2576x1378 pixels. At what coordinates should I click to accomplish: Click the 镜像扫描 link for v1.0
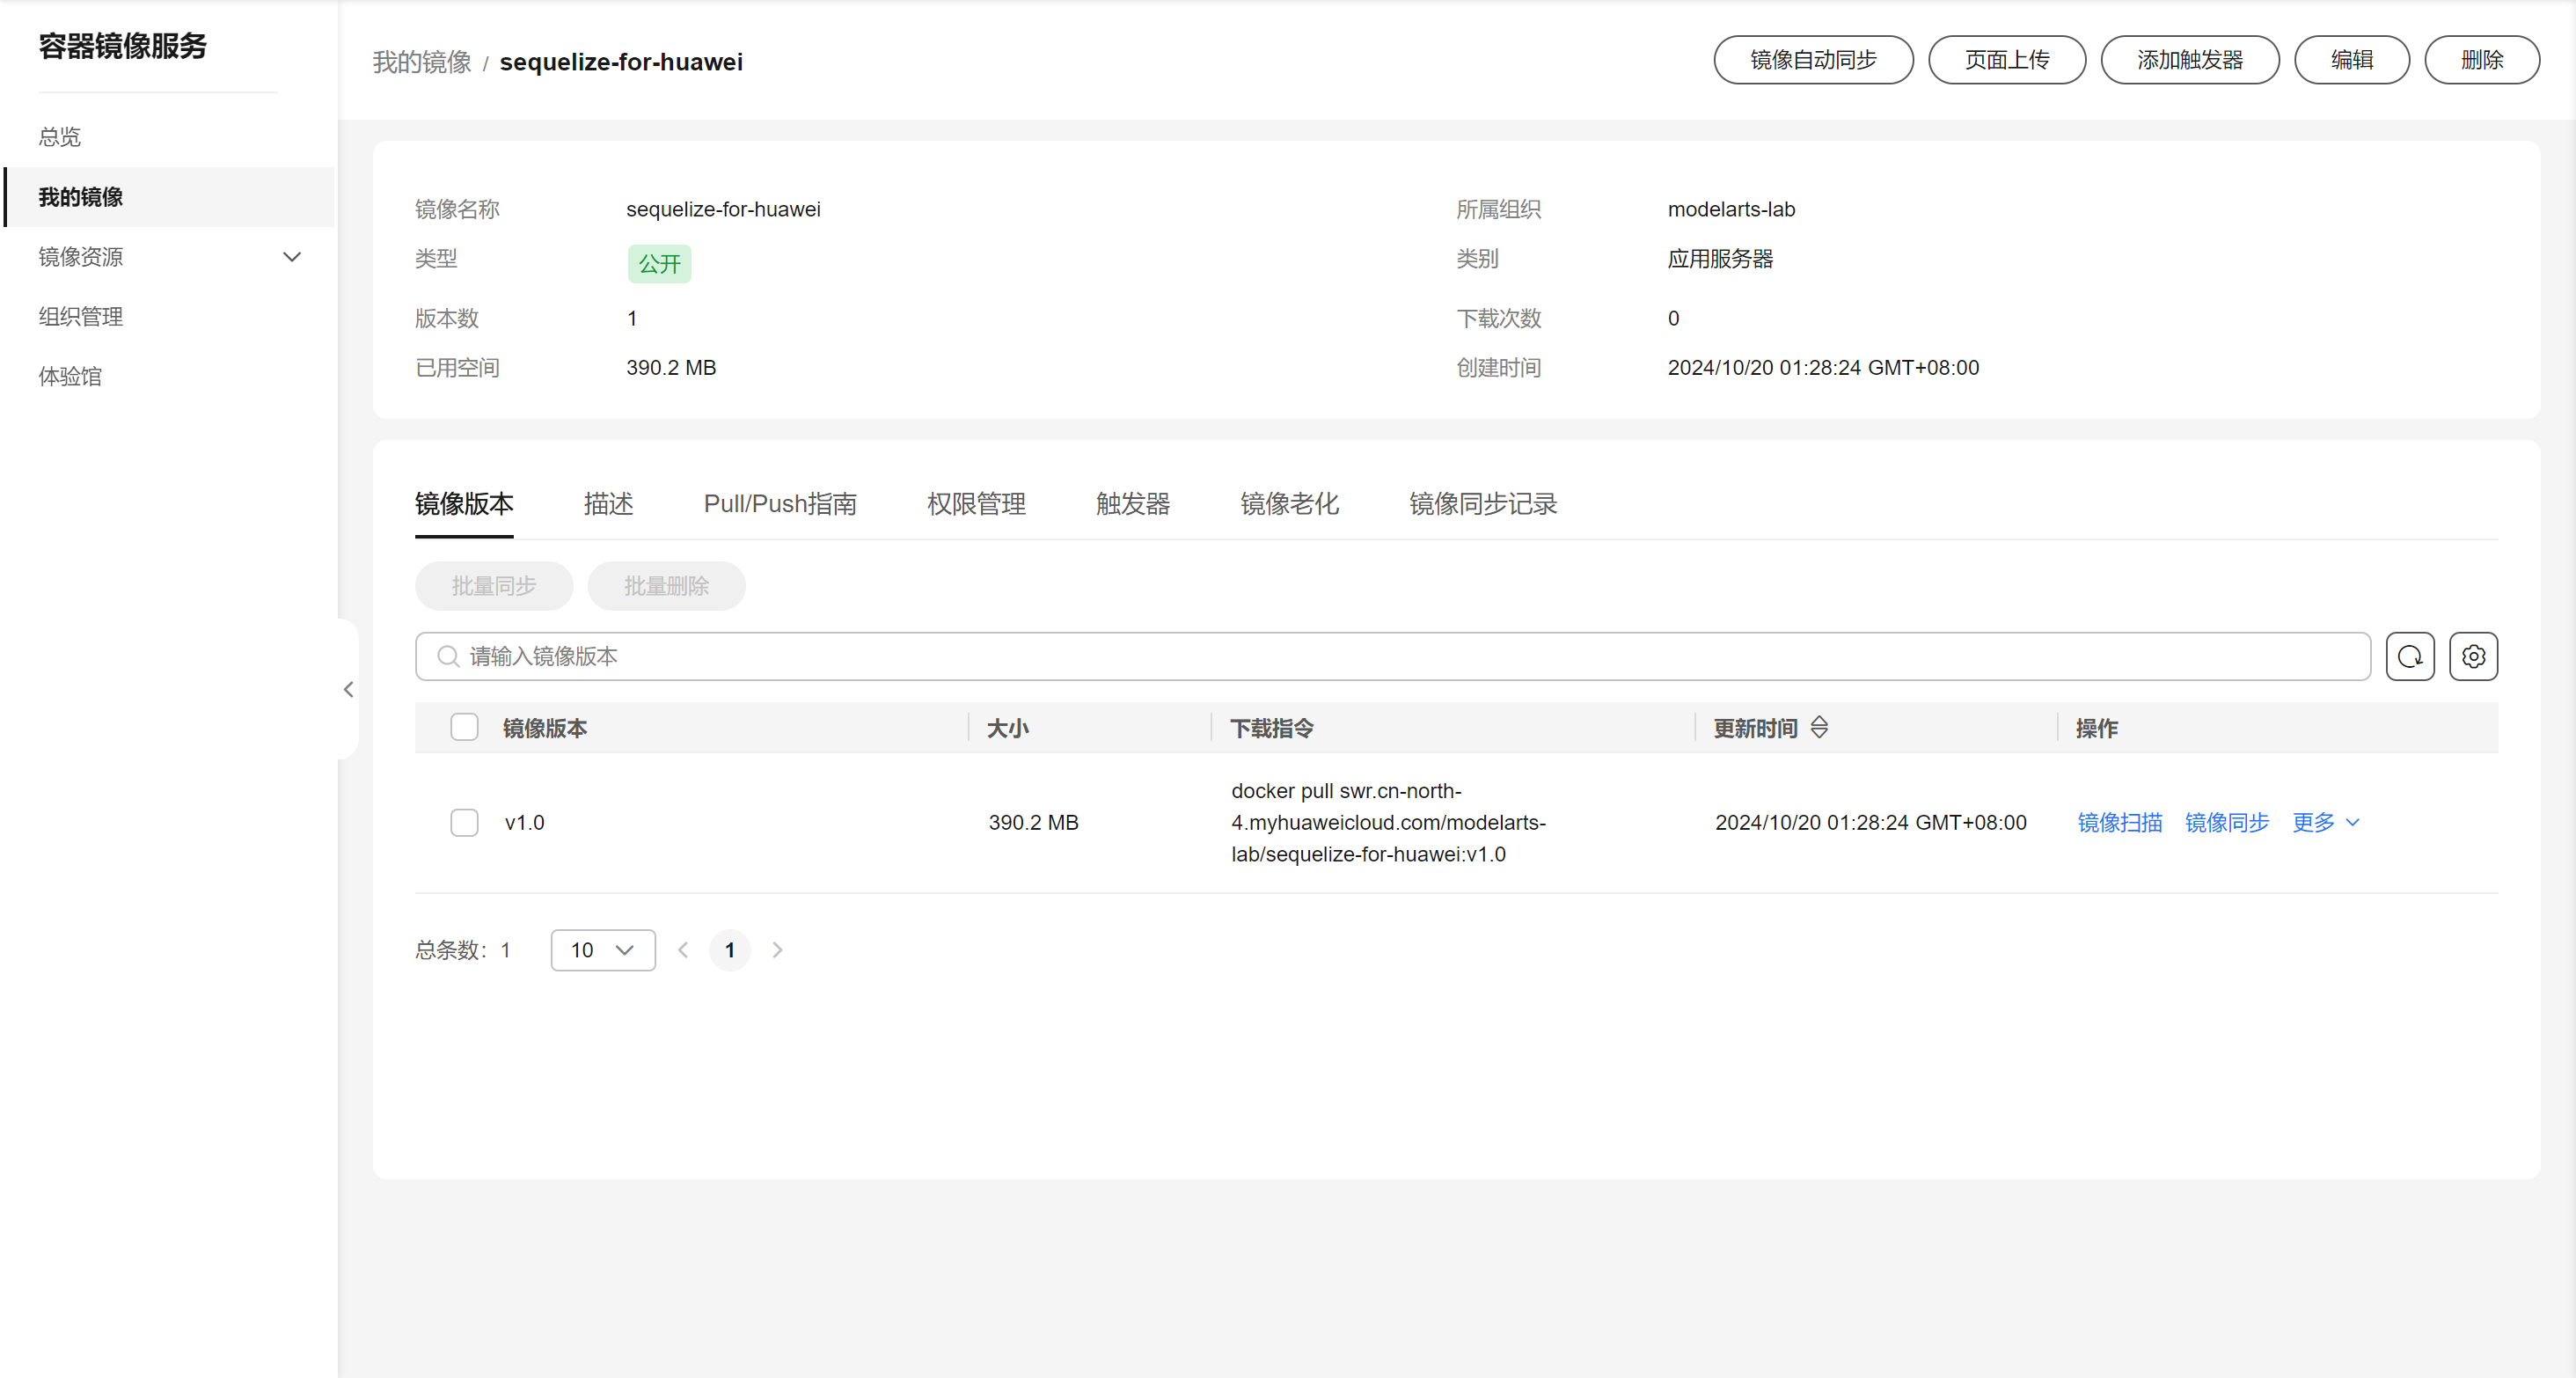click(x=2119, y=822)
